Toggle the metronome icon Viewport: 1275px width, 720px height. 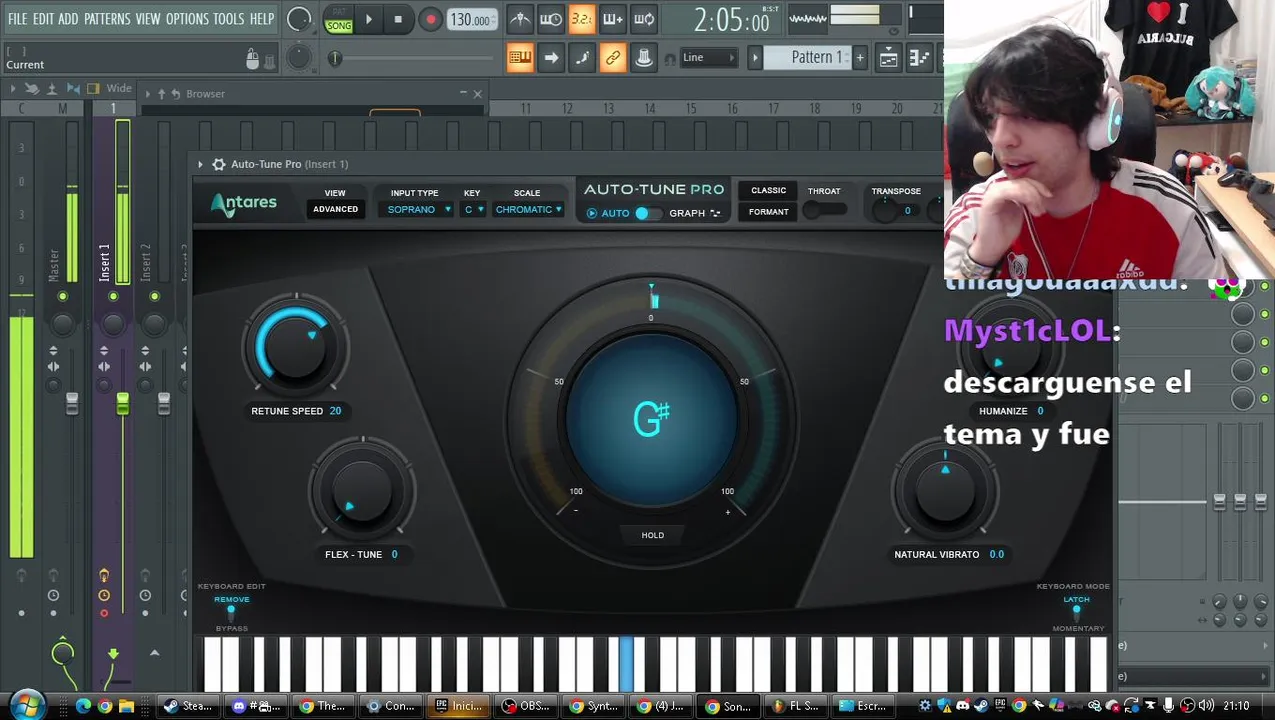520,19
